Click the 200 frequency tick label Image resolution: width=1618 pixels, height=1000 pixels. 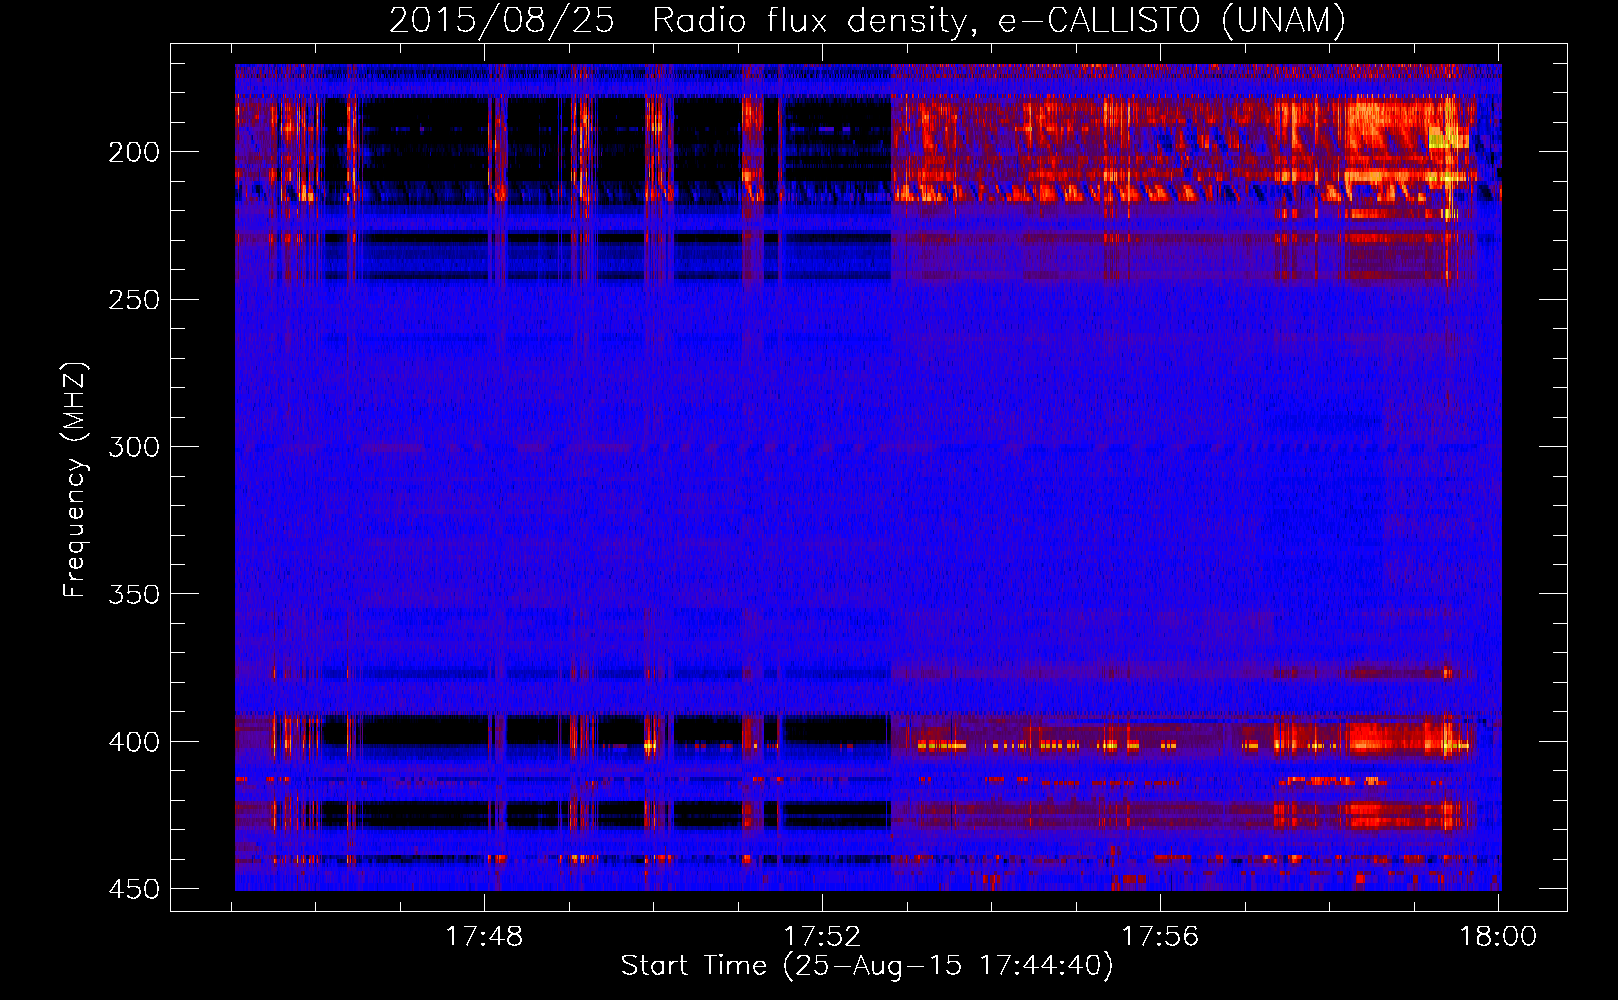tap(133, 152)
